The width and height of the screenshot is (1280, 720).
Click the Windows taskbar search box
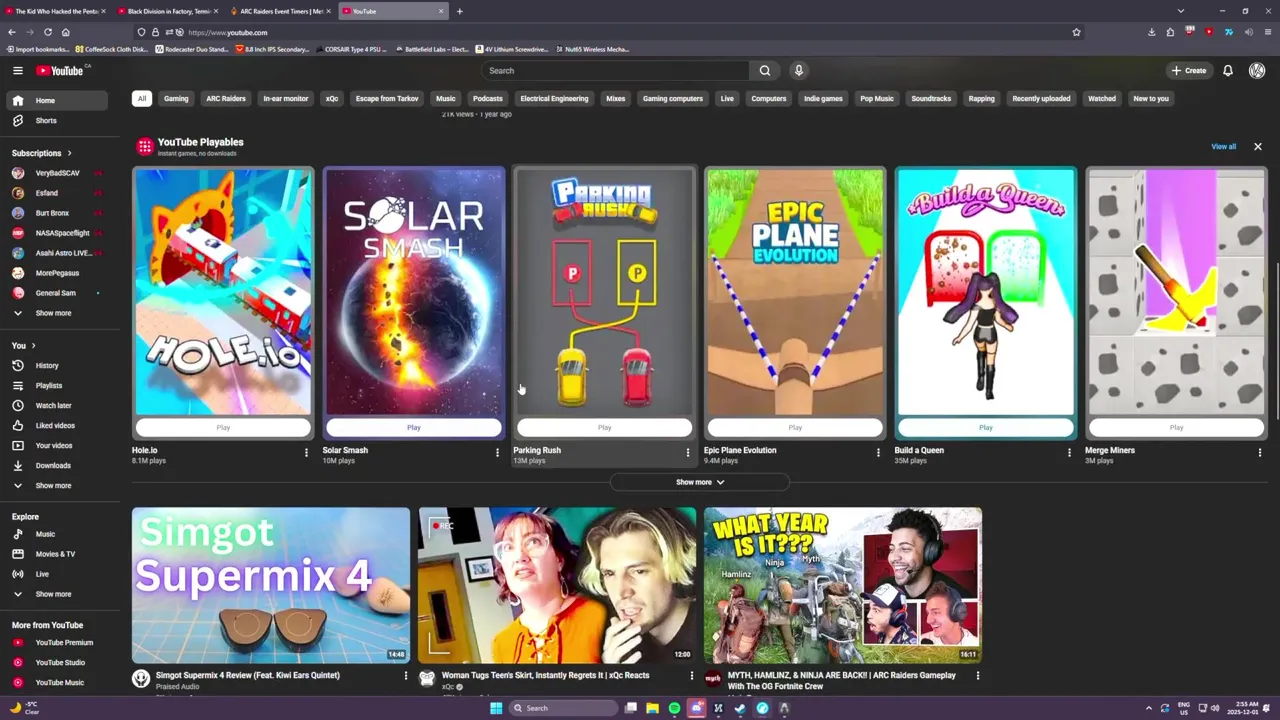click(x=563, y=708)
